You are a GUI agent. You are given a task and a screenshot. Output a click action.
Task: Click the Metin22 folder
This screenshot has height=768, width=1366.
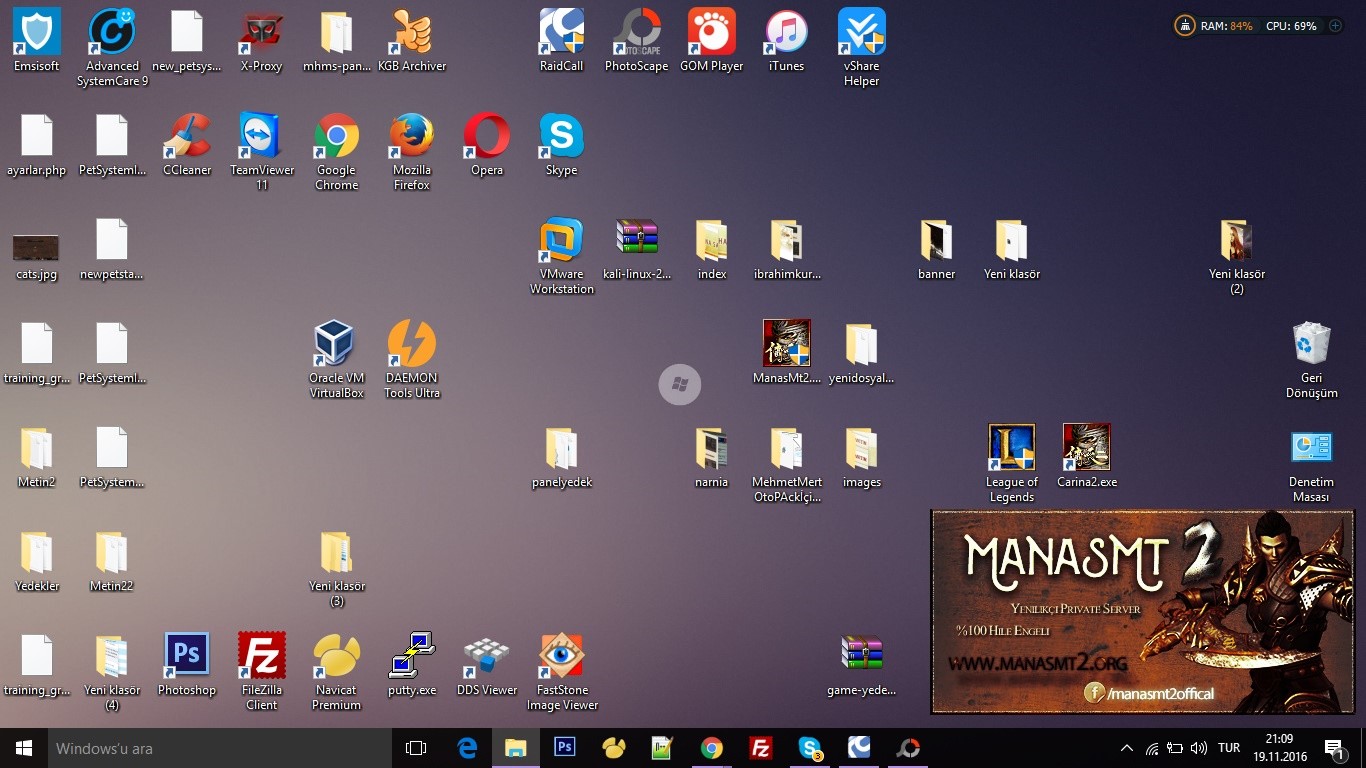coord(112,560)
